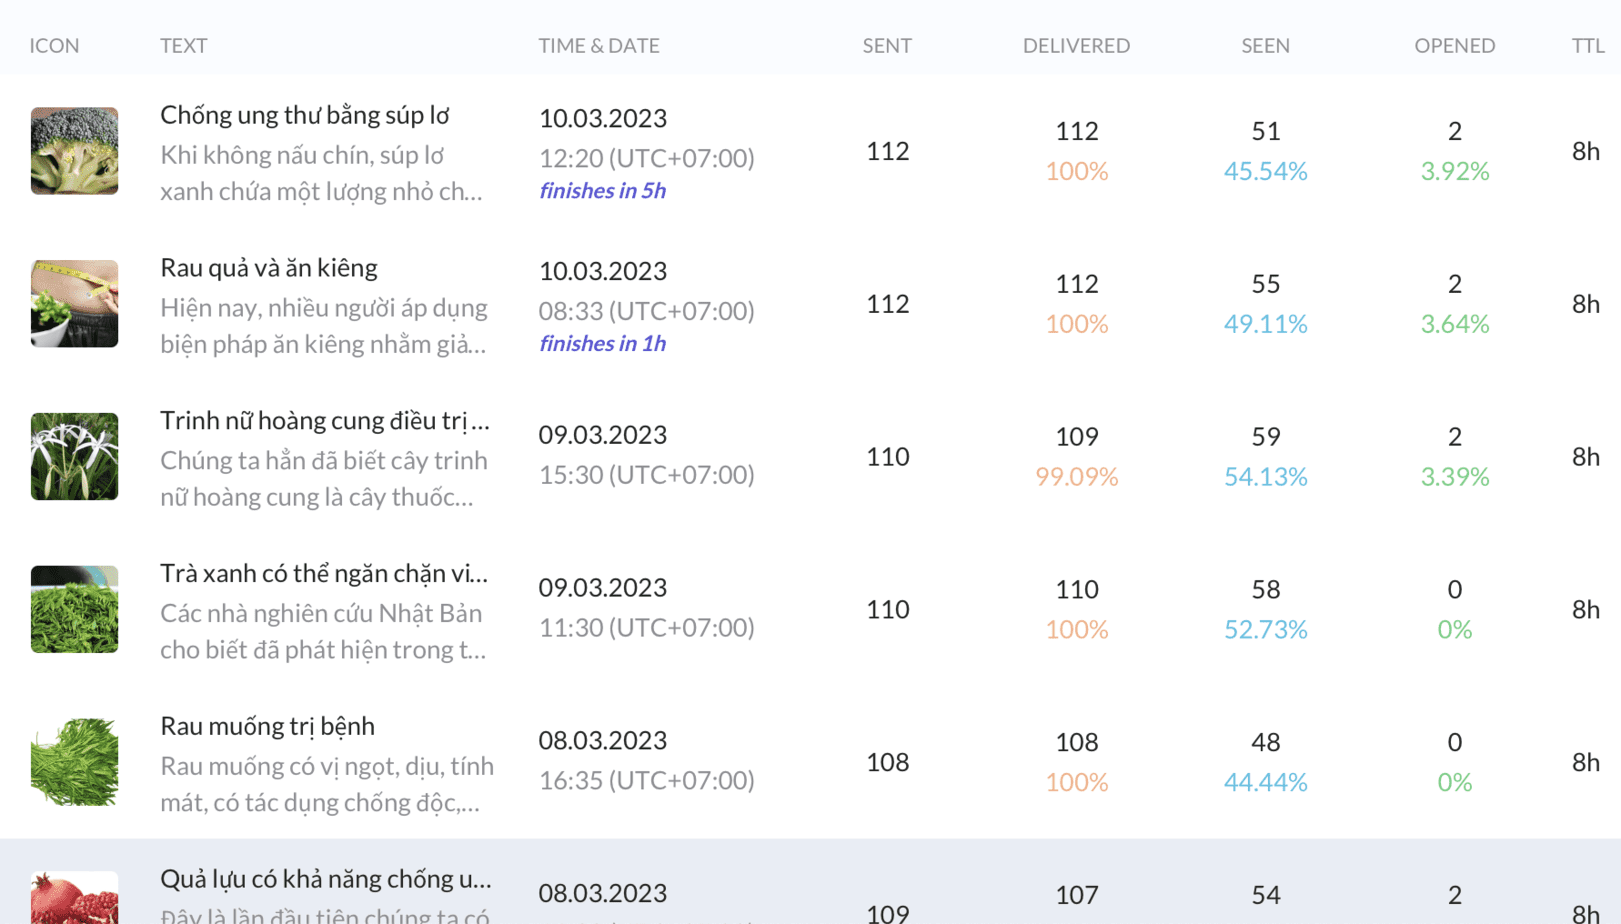
Task: Sort by the OPENED column header
Action: click(x=1454, y=46)
